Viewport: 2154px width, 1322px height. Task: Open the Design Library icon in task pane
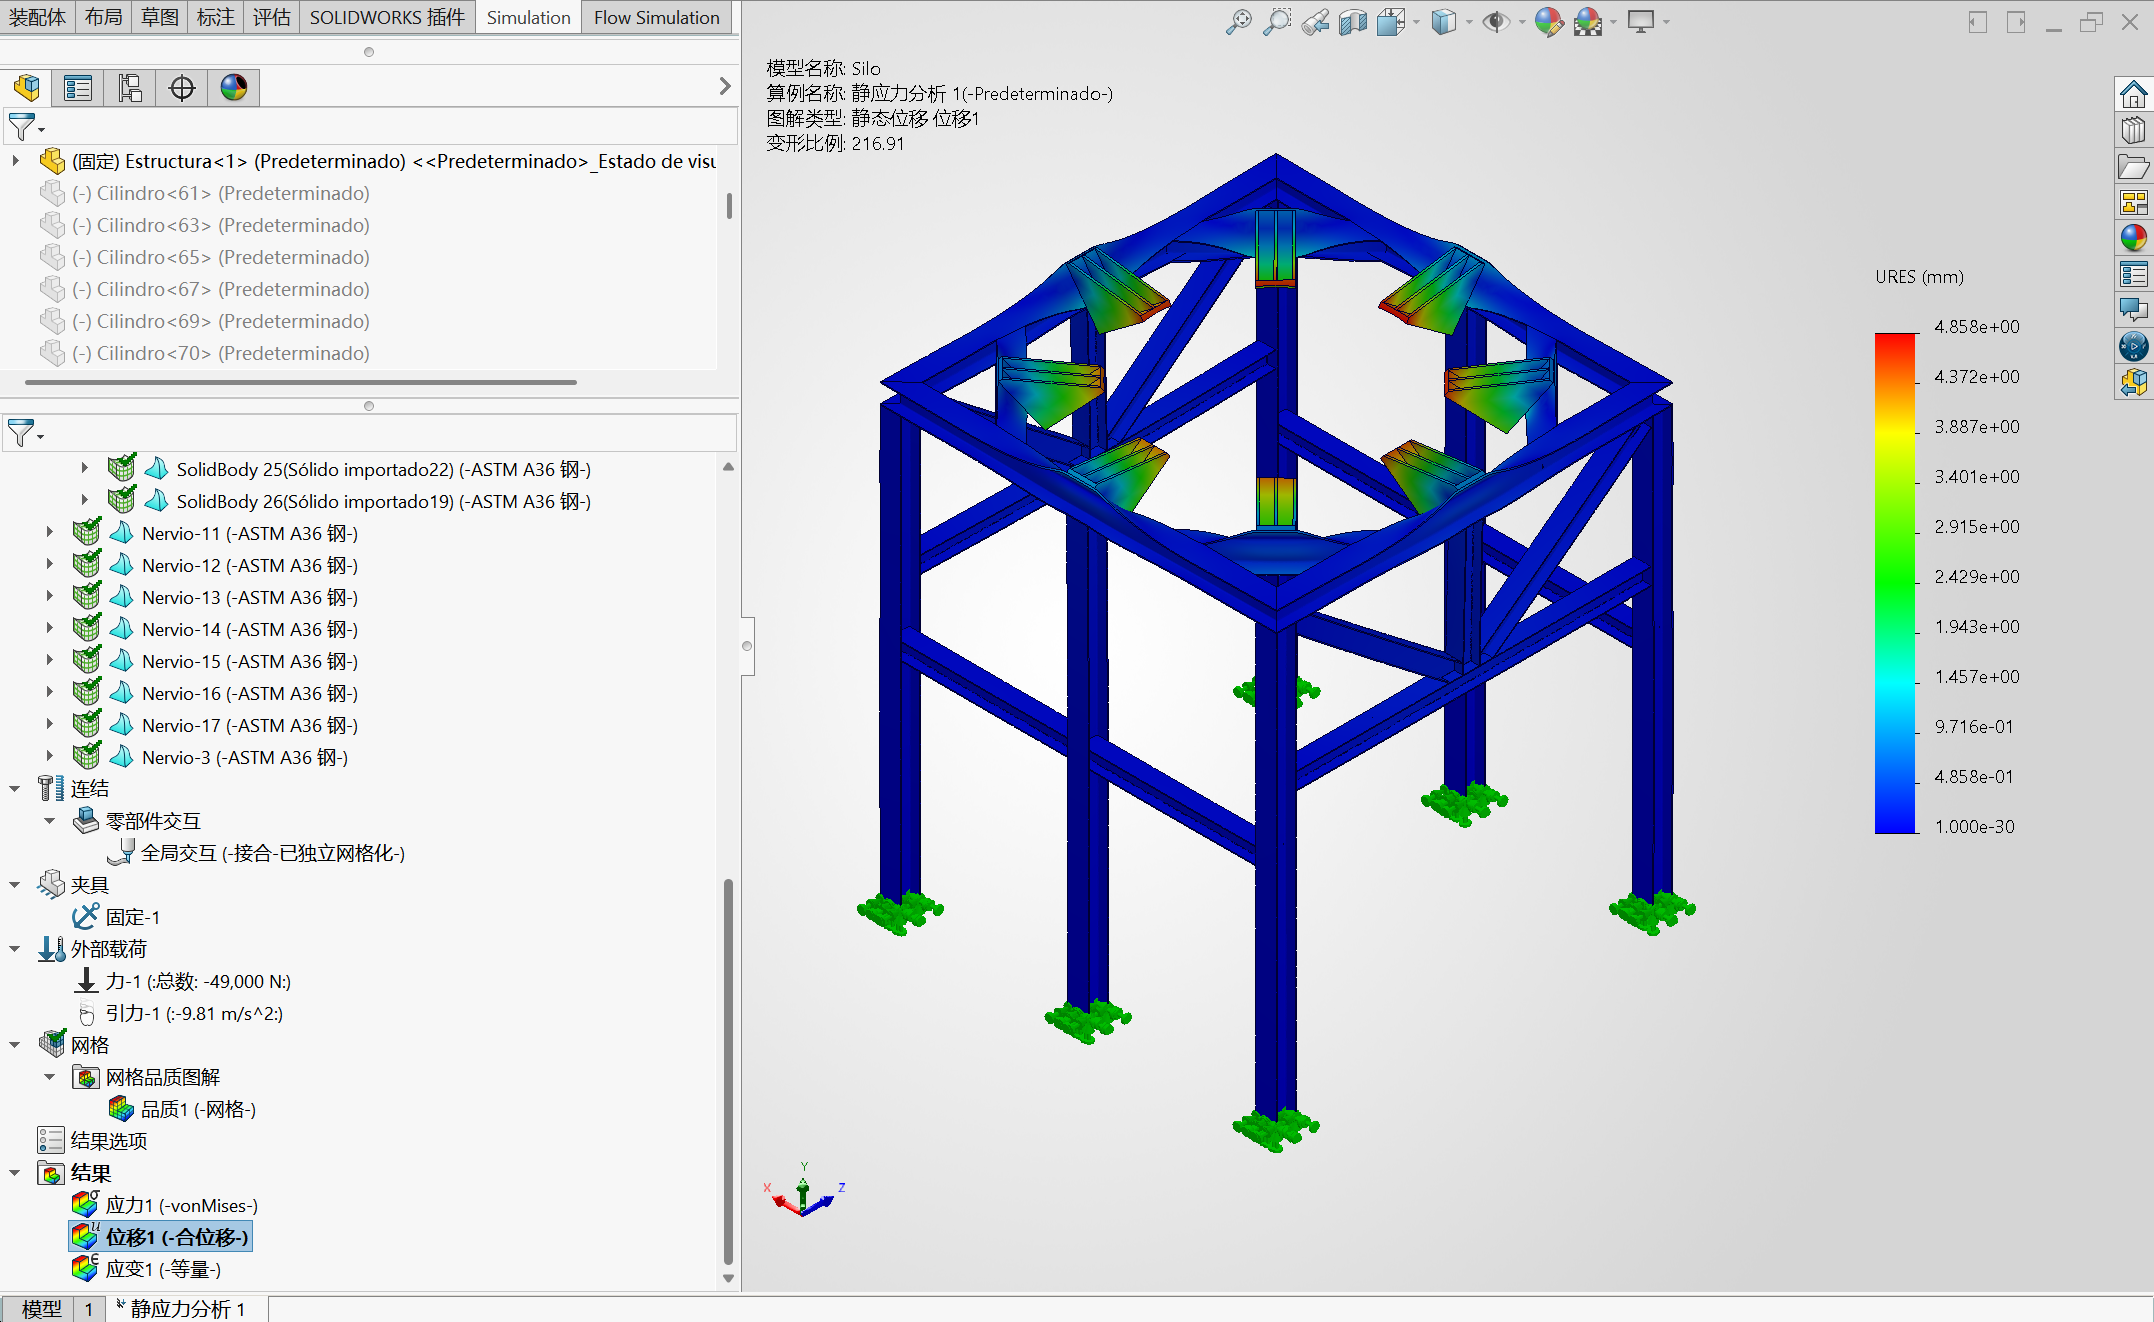[x=2133, y=131]
